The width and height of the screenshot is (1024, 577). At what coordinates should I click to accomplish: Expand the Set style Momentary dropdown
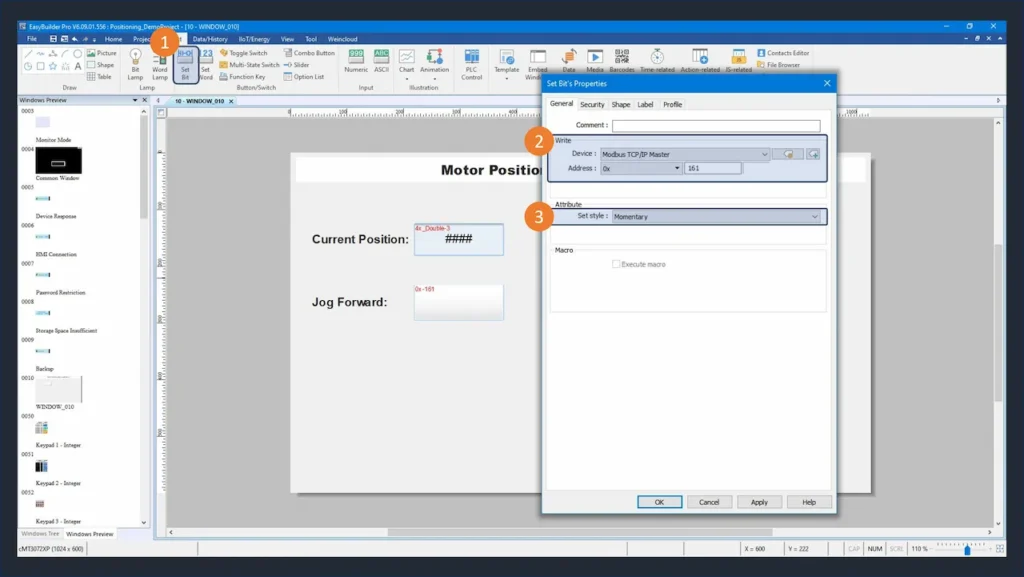point(815,216)
